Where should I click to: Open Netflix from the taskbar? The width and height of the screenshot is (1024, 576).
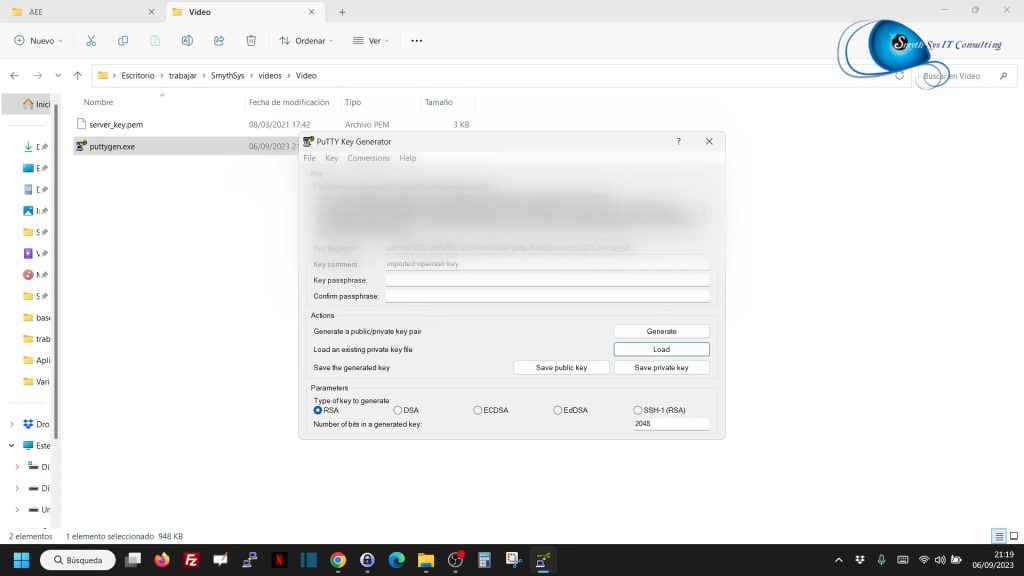280,560
